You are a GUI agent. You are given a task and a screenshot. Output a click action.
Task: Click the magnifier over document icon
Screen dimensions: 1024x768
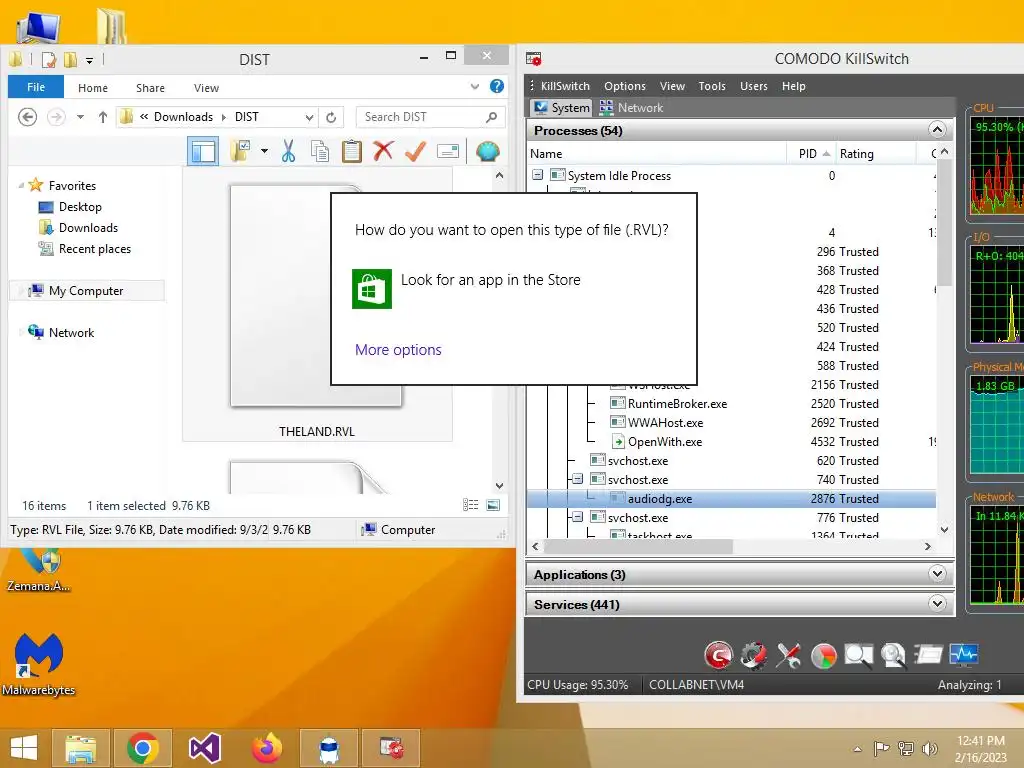pyautogui.click(x=893, y=656)
